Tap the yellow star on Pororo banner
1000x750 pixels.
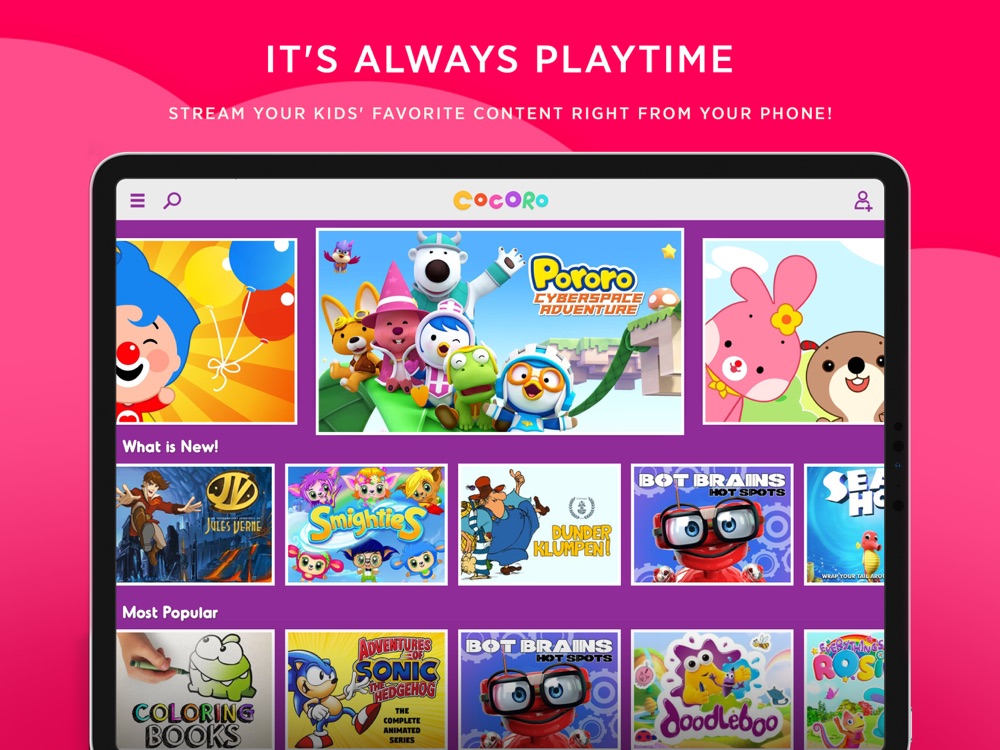click(x=668, y=251)
